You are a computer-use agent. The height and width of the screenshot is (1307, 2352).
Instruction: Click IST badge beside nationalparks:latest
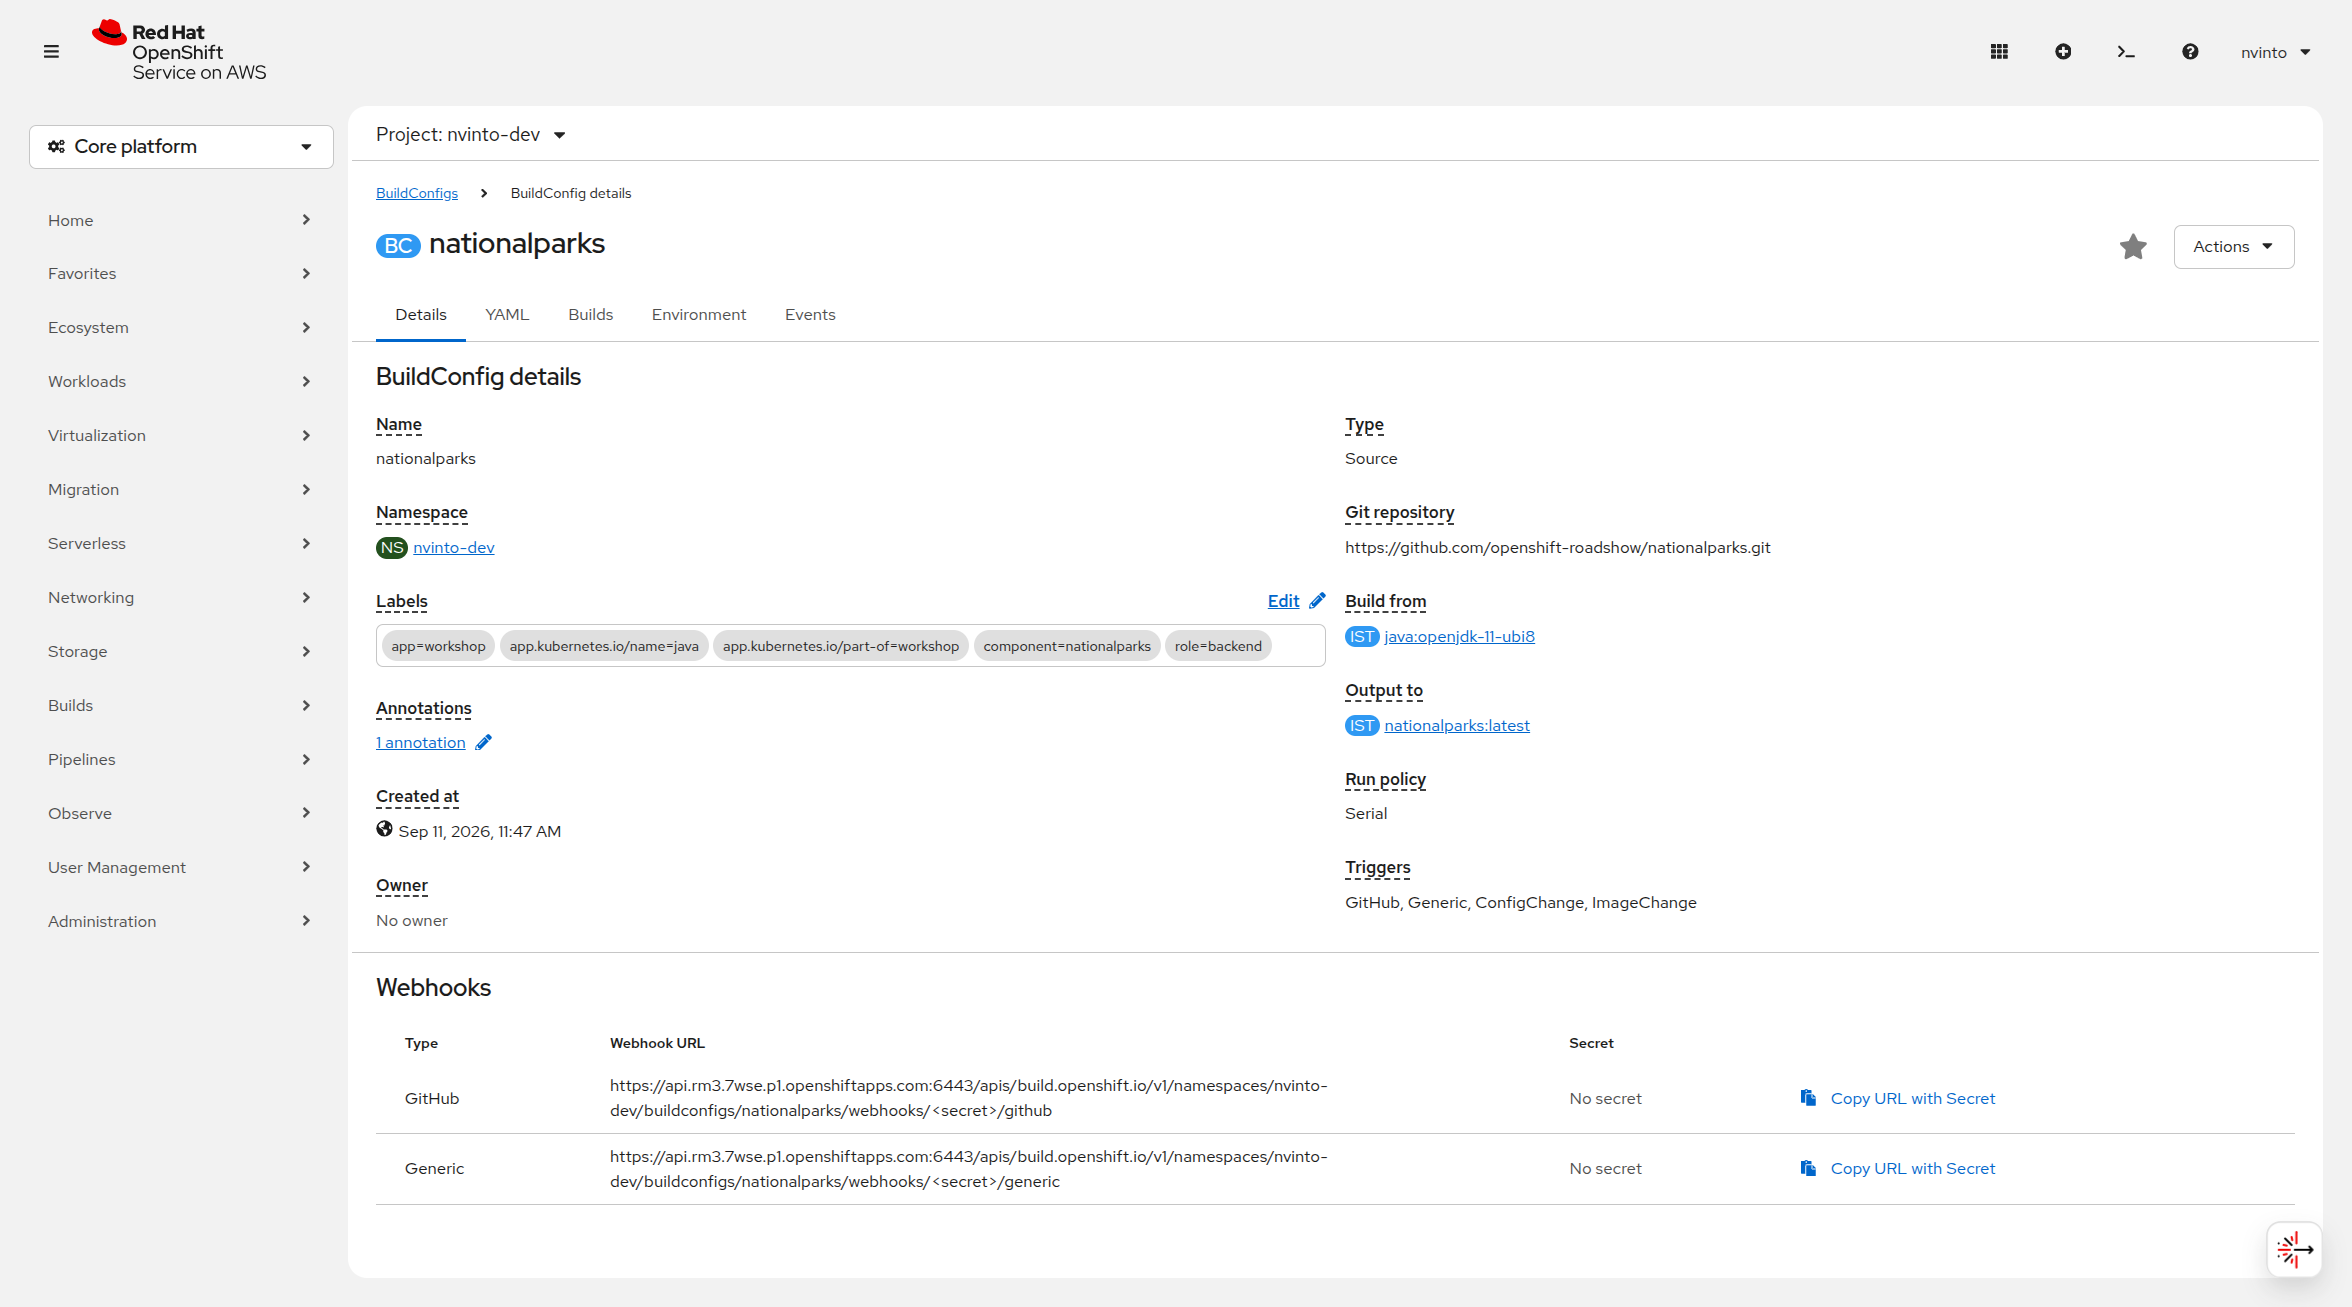(x=1361, y=725)
